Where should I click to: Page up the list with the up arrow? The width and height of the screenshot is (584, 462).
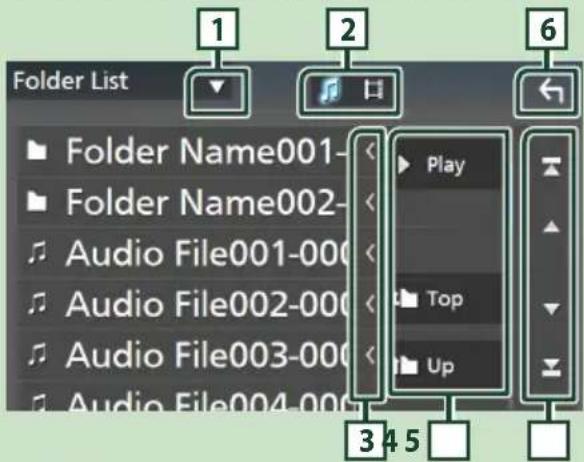551,226
